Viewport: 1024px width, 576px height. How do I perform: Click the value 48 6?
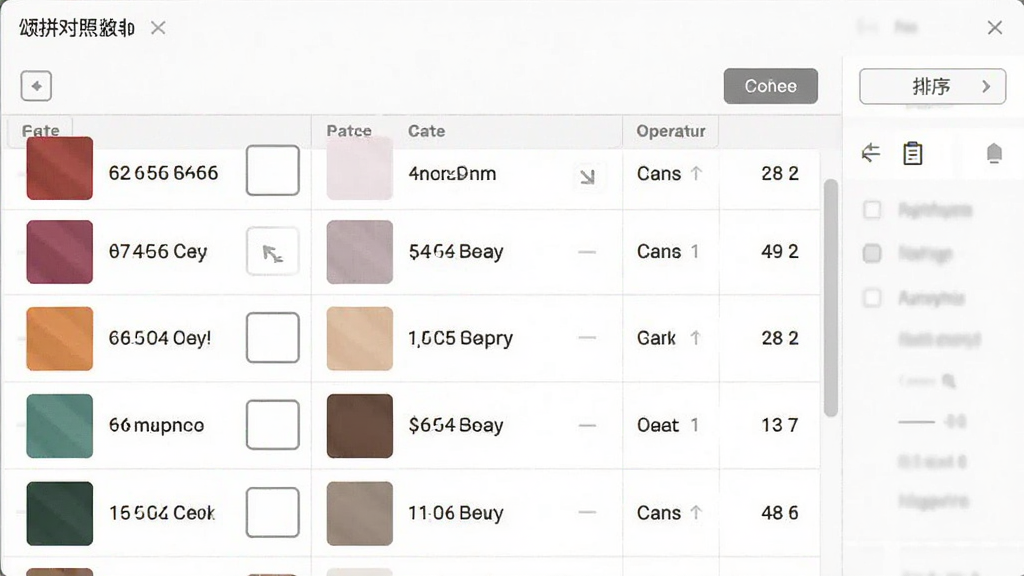[780, 513]
